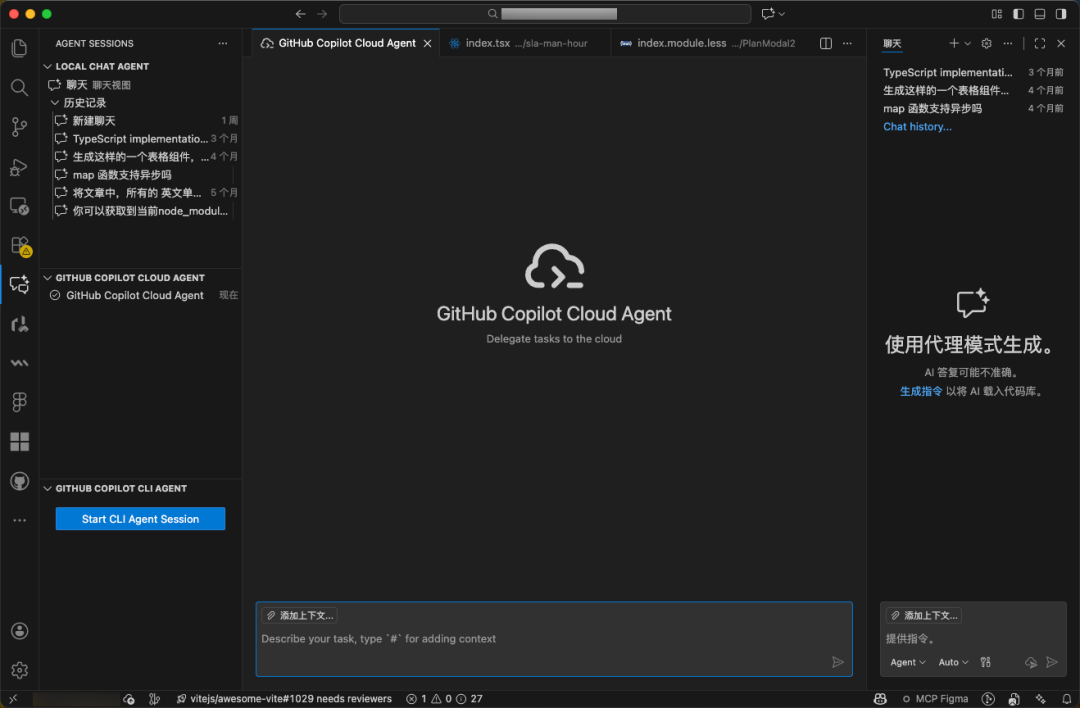Open notifications bell in status bar
The height and width of the screenshot is (708, 1080).
1066,699
